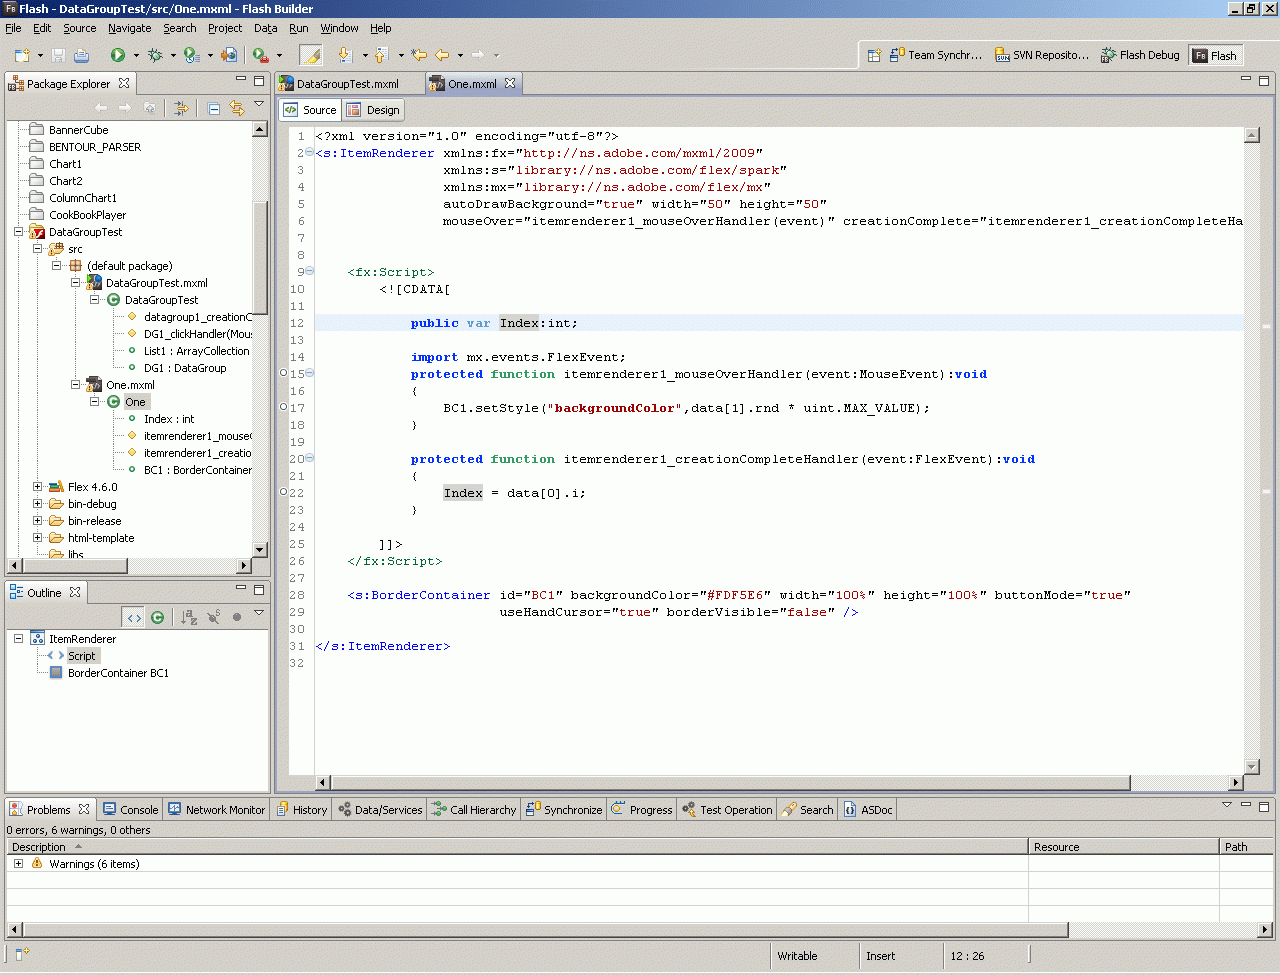
Task: Click the Open Perspective icon
Action: [873, 55]
